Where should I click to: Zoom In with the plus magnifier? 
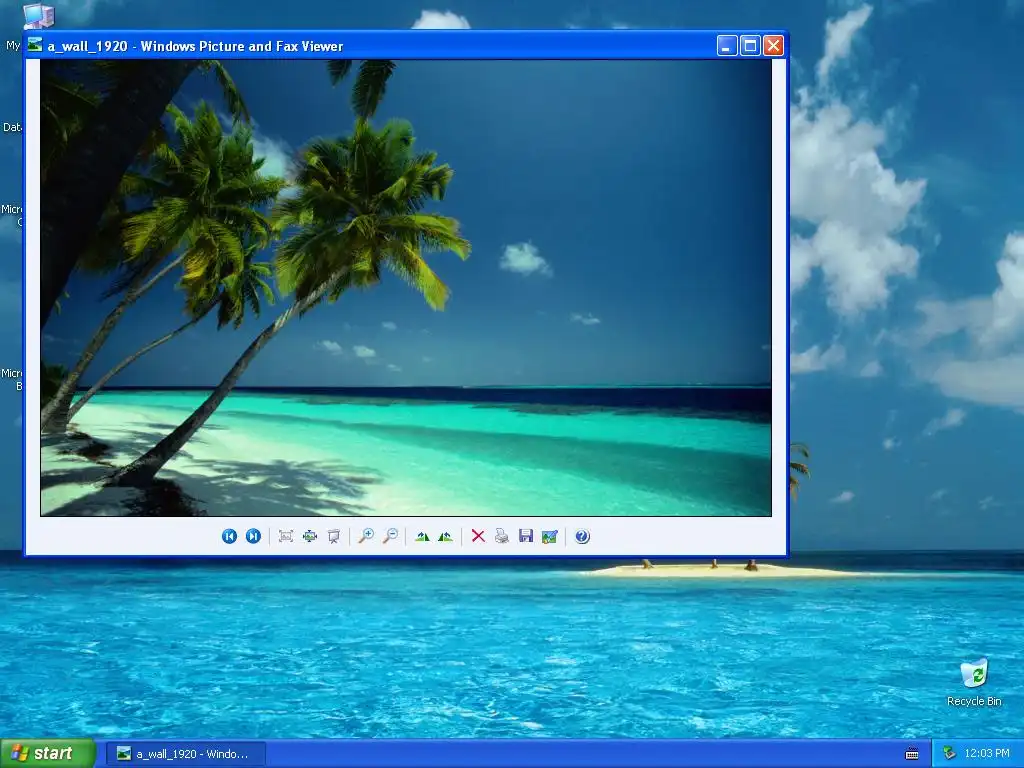(x=366, y=536)
